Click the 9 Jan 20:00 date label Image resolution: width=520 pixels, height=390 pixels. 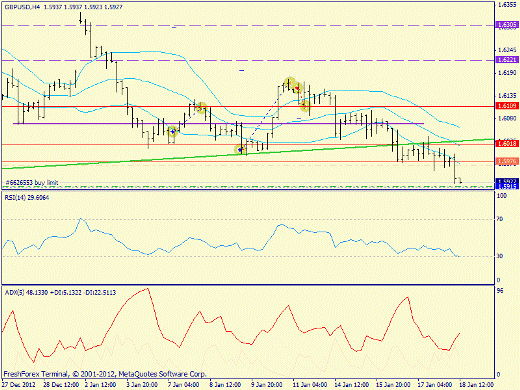267,384
